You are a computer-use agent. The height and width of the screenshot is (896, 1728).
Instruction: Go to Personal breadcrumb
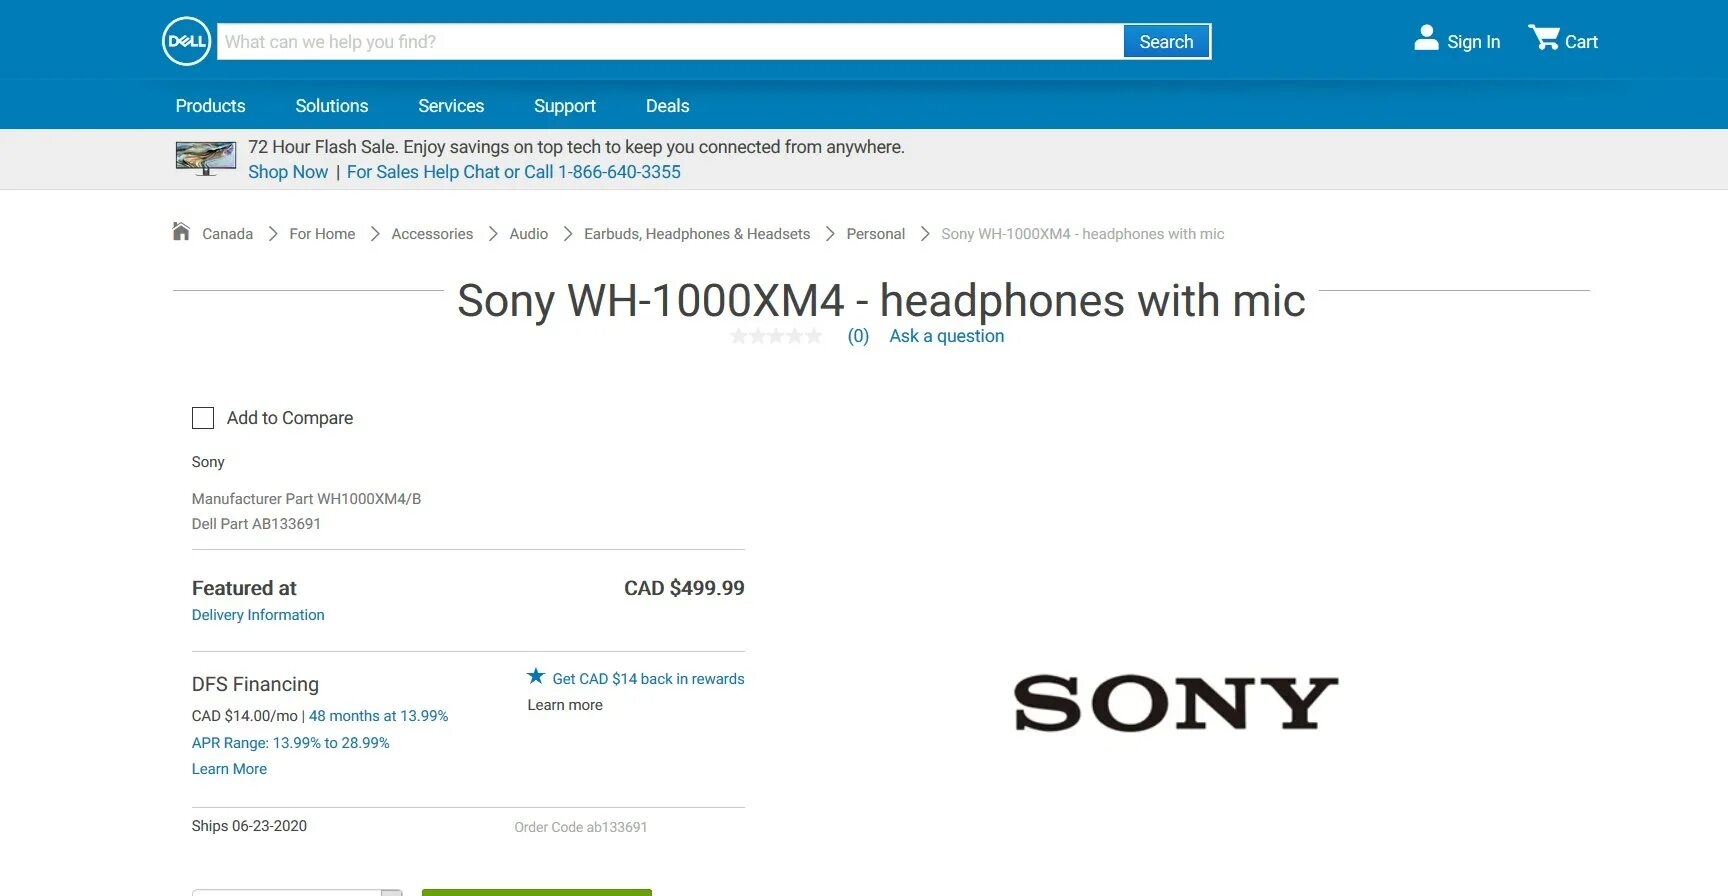(x=876, y=234)
